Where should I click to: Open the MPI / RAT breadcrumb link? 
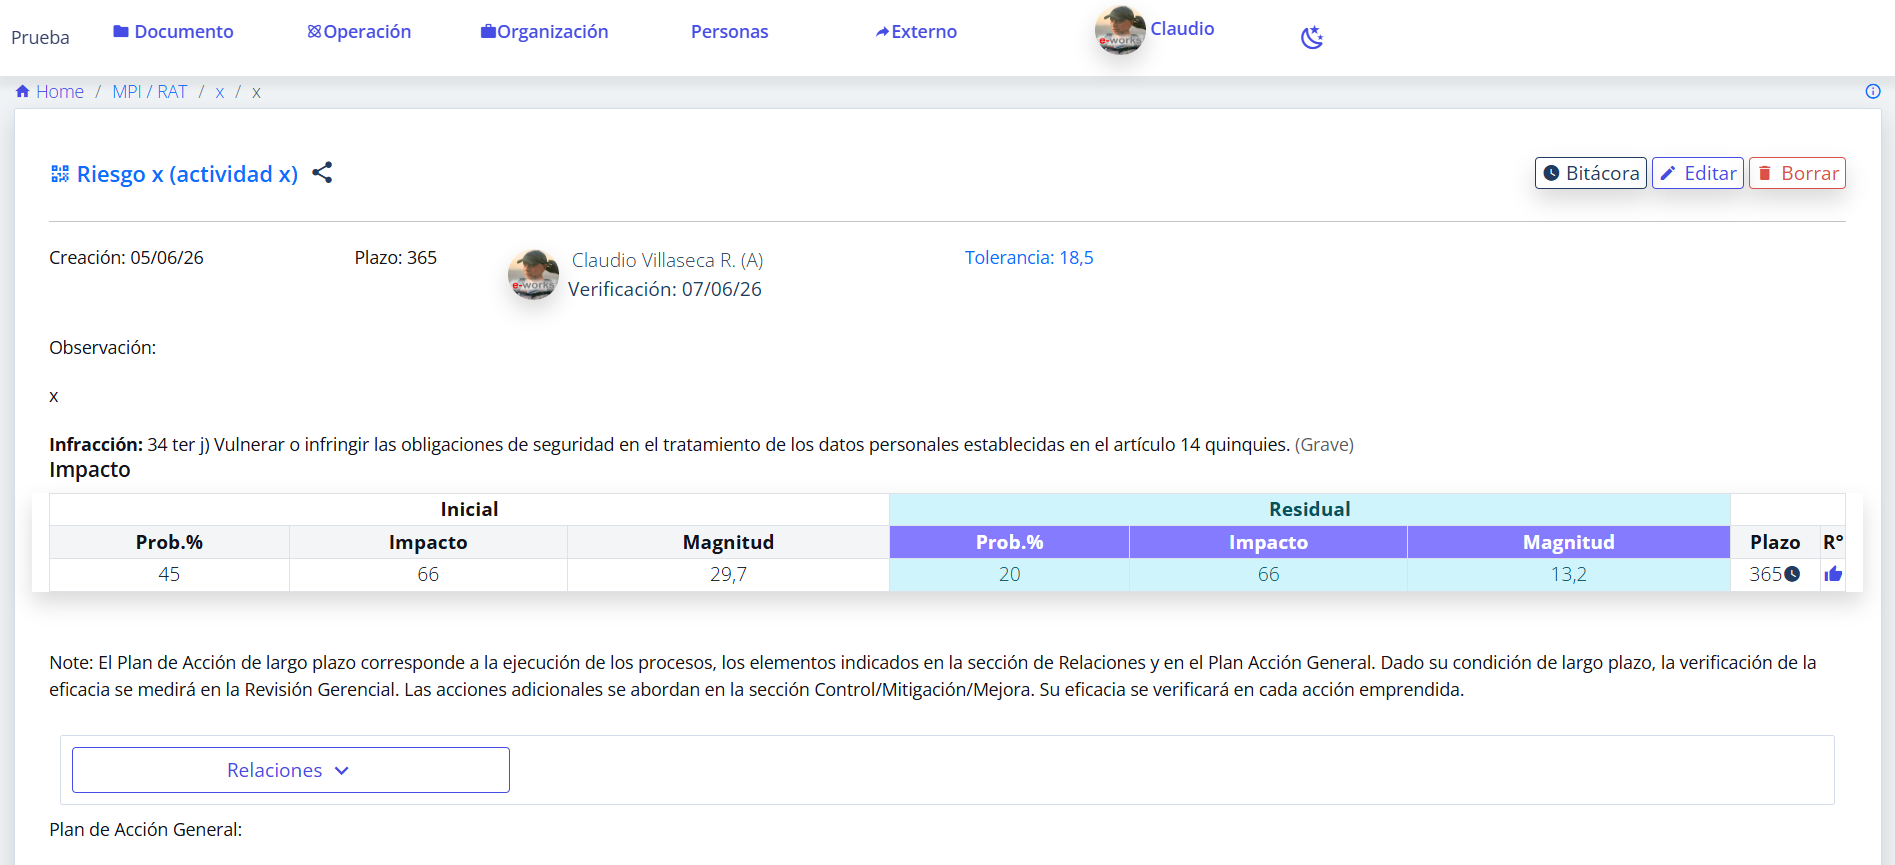point(150,92)
